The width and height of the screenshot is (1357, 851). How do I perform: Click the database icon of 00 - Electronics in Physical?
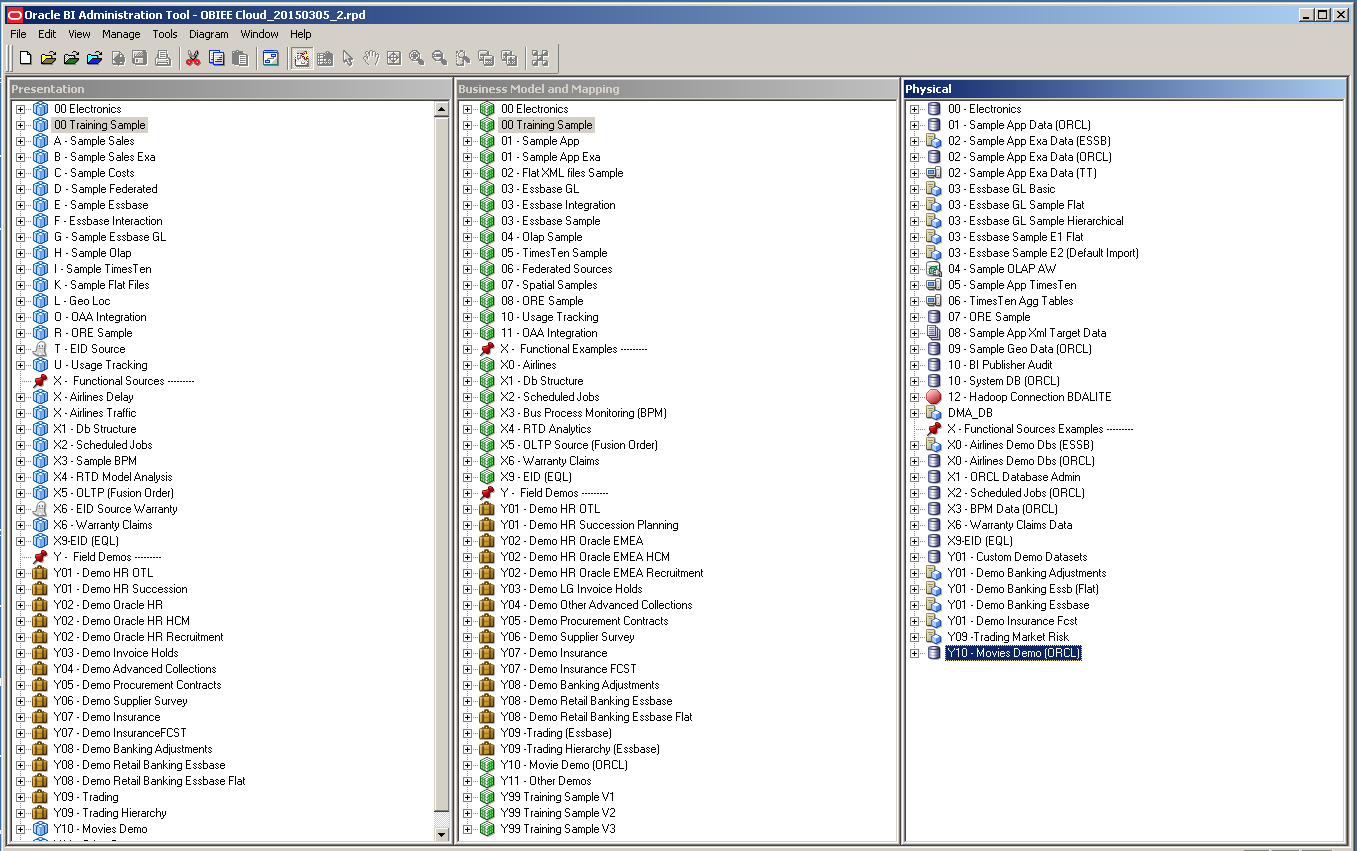(934, 109)
